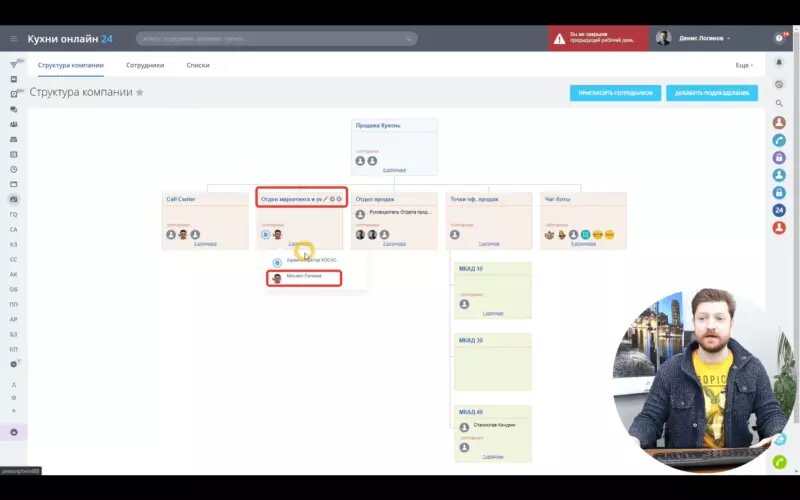Open the hamburger menu beside Кухни онлайн 24
This screenshot has width=800, height=500.
coord(14,39)
